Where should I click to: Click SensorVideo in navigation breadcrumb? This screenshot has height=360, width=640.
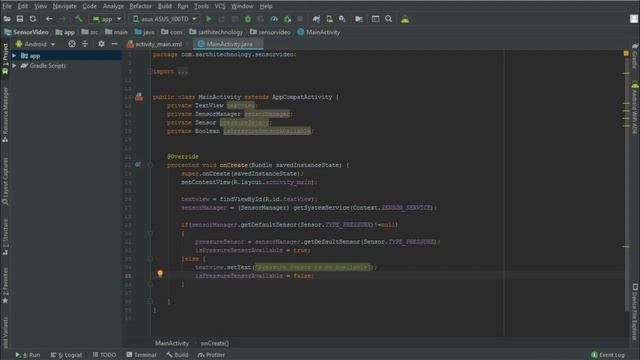(x=27, y=32)
